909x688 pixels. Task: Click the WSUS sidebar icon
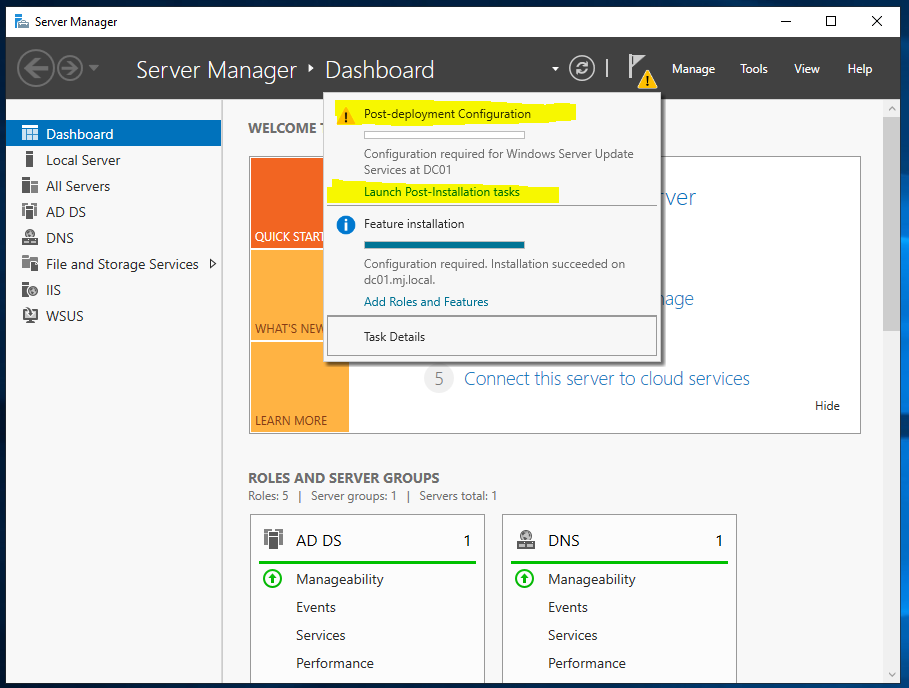[x=30, y=315]
